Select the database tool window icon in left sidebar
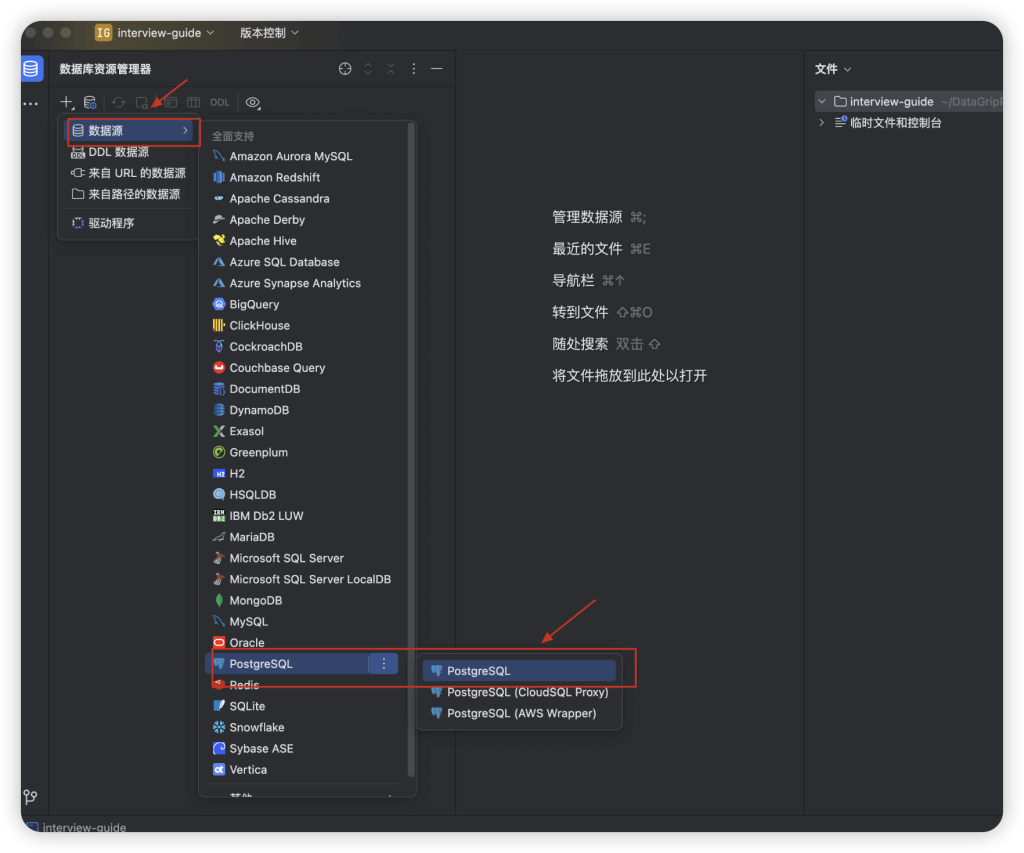 (30, 68)
